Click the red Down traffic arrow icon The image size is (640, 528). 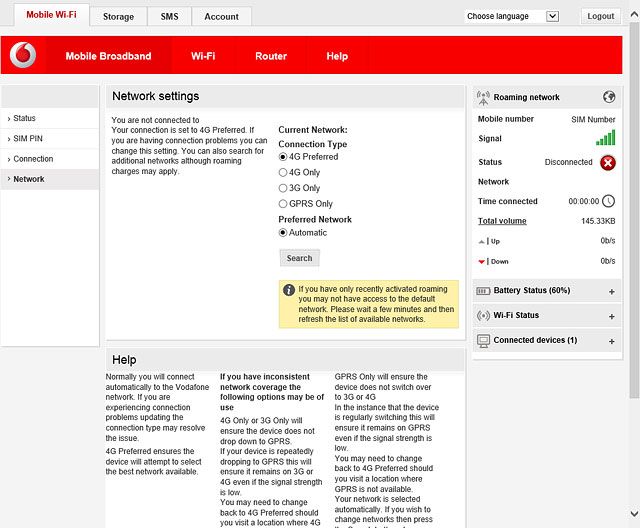pos(482,262)
